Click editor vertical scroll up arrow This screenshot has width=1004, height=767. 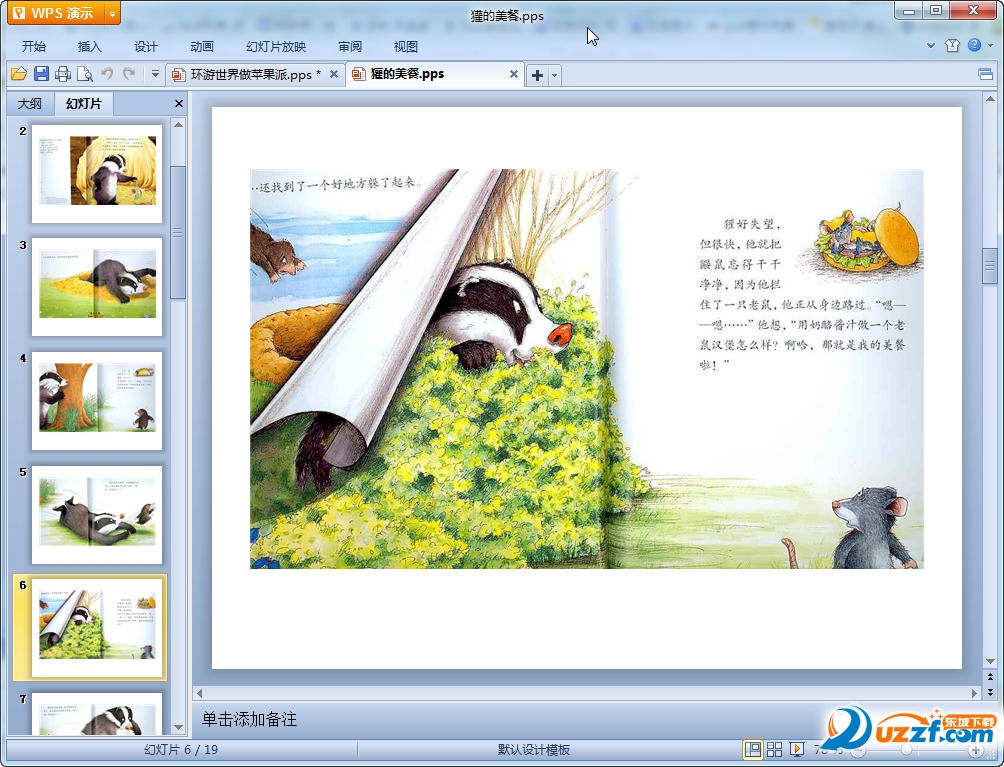[990, 99]
